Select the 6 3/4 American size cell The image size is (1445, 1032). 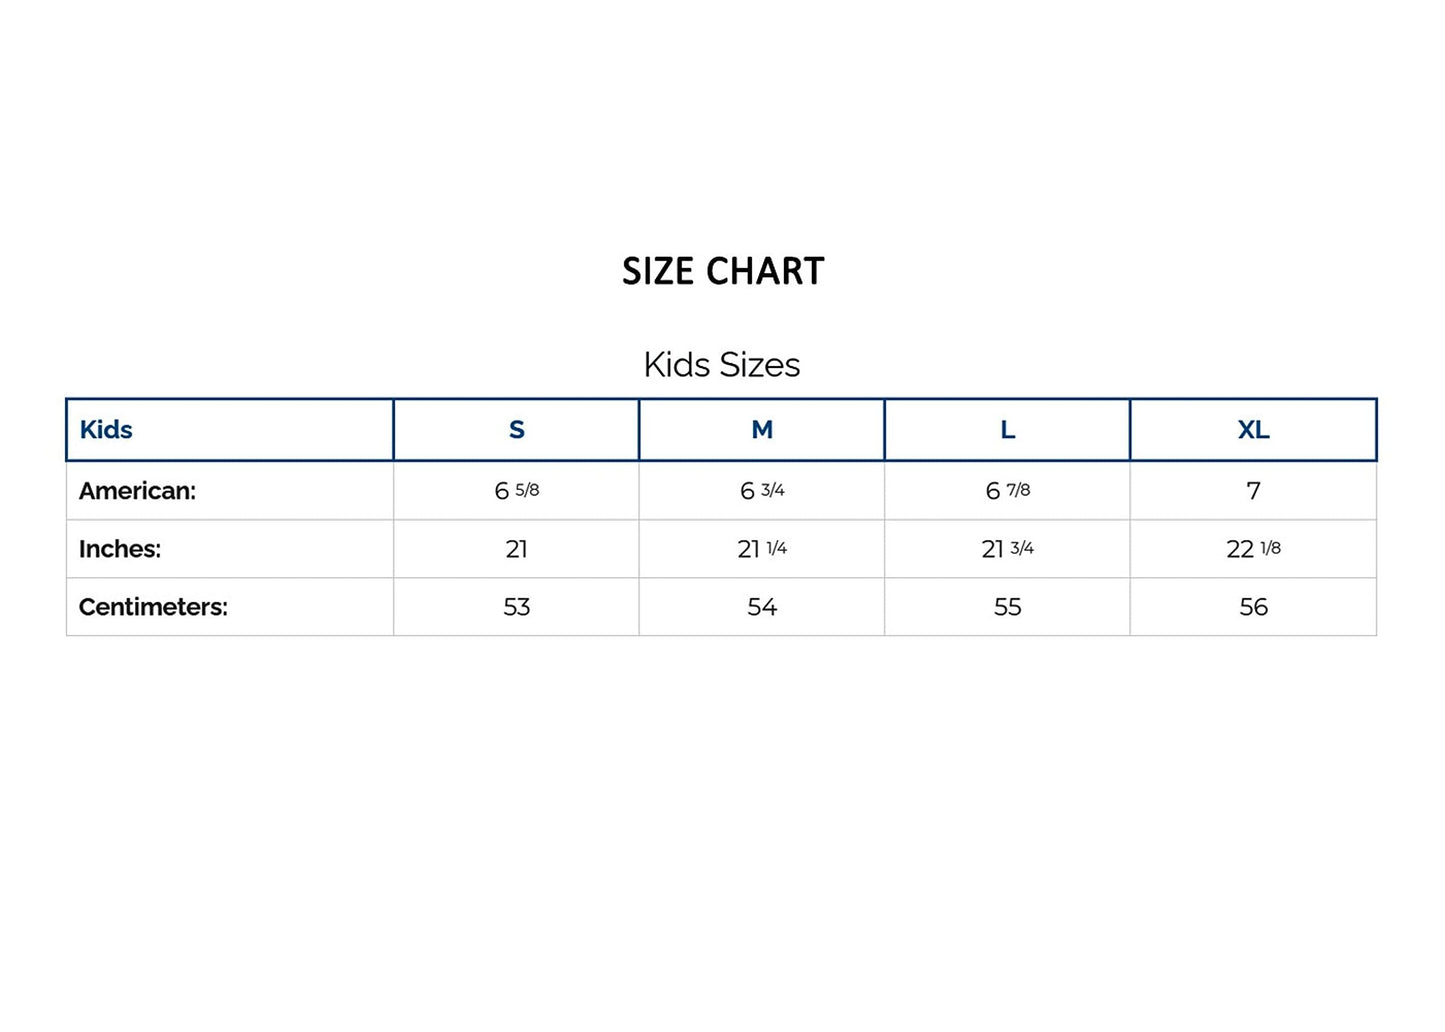762,491
